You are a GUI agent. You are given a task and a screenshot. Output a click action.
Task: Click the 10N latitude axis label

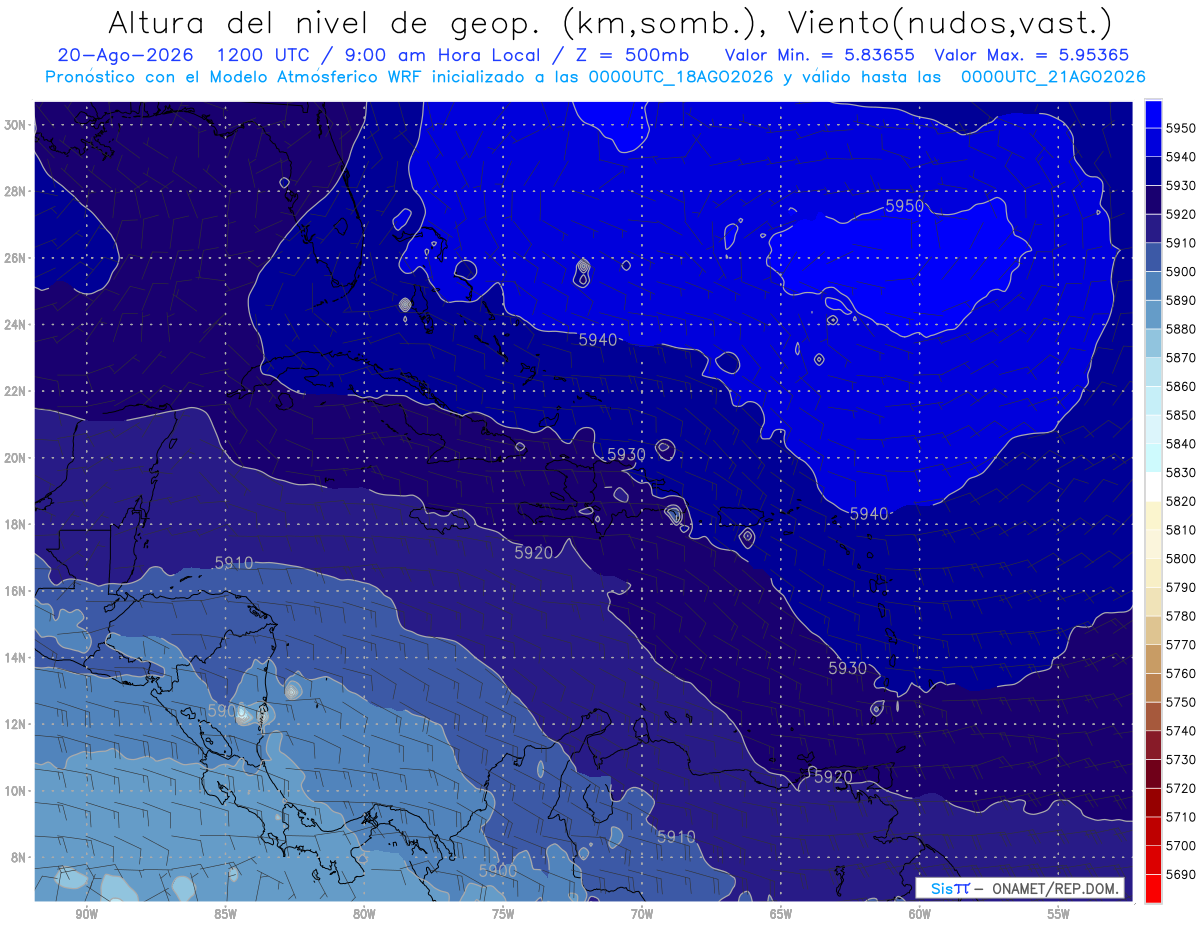coord(15,791)
